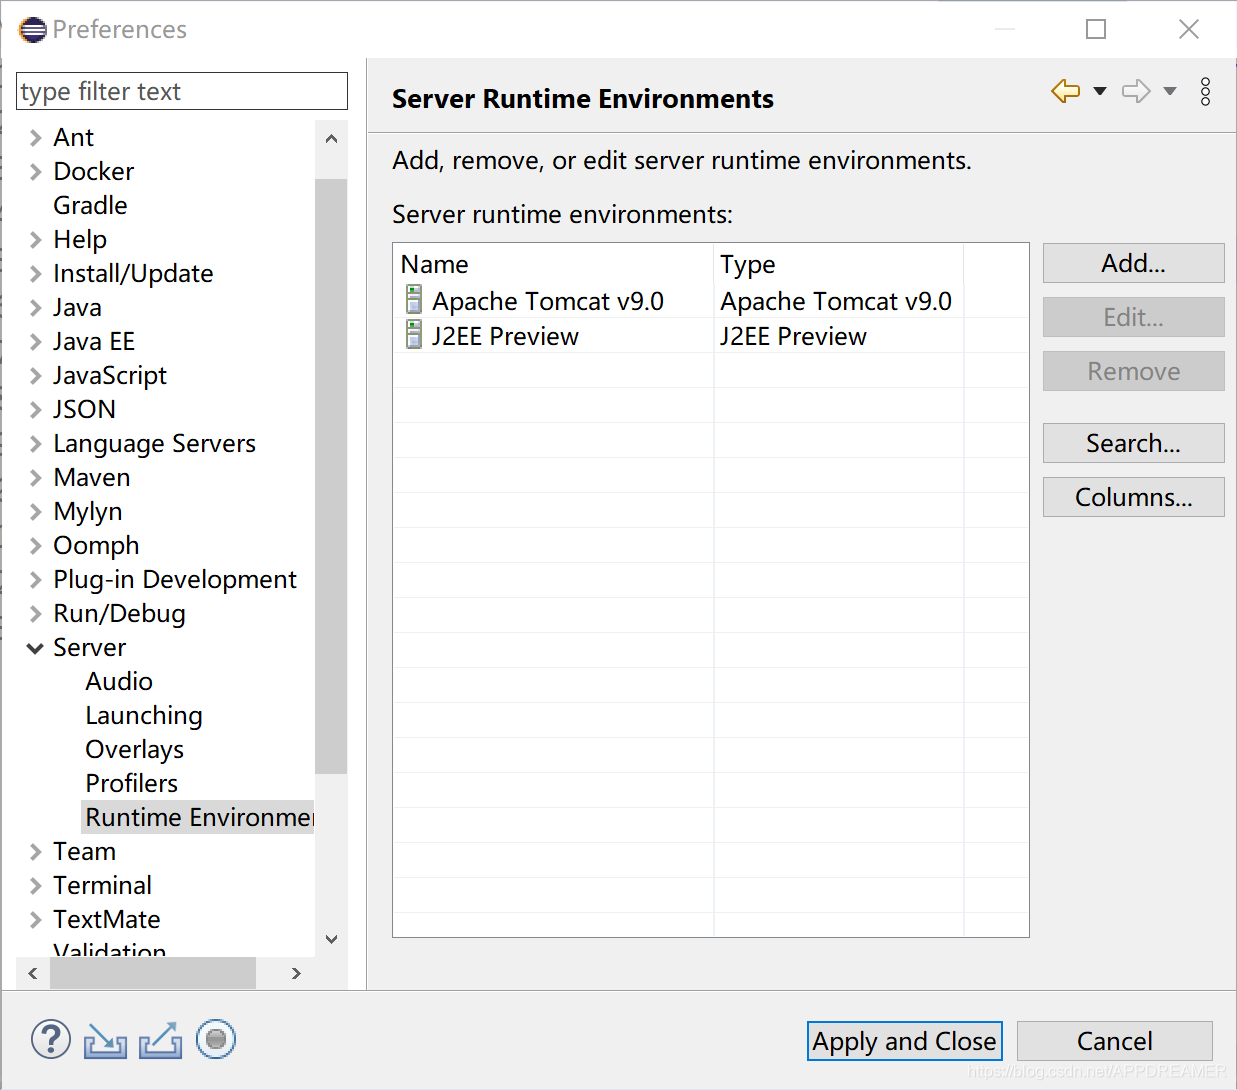This screenshot has width=1237, height=1090.
Task: Click the Help question mark icon
Action: (x=50, y=1040)
